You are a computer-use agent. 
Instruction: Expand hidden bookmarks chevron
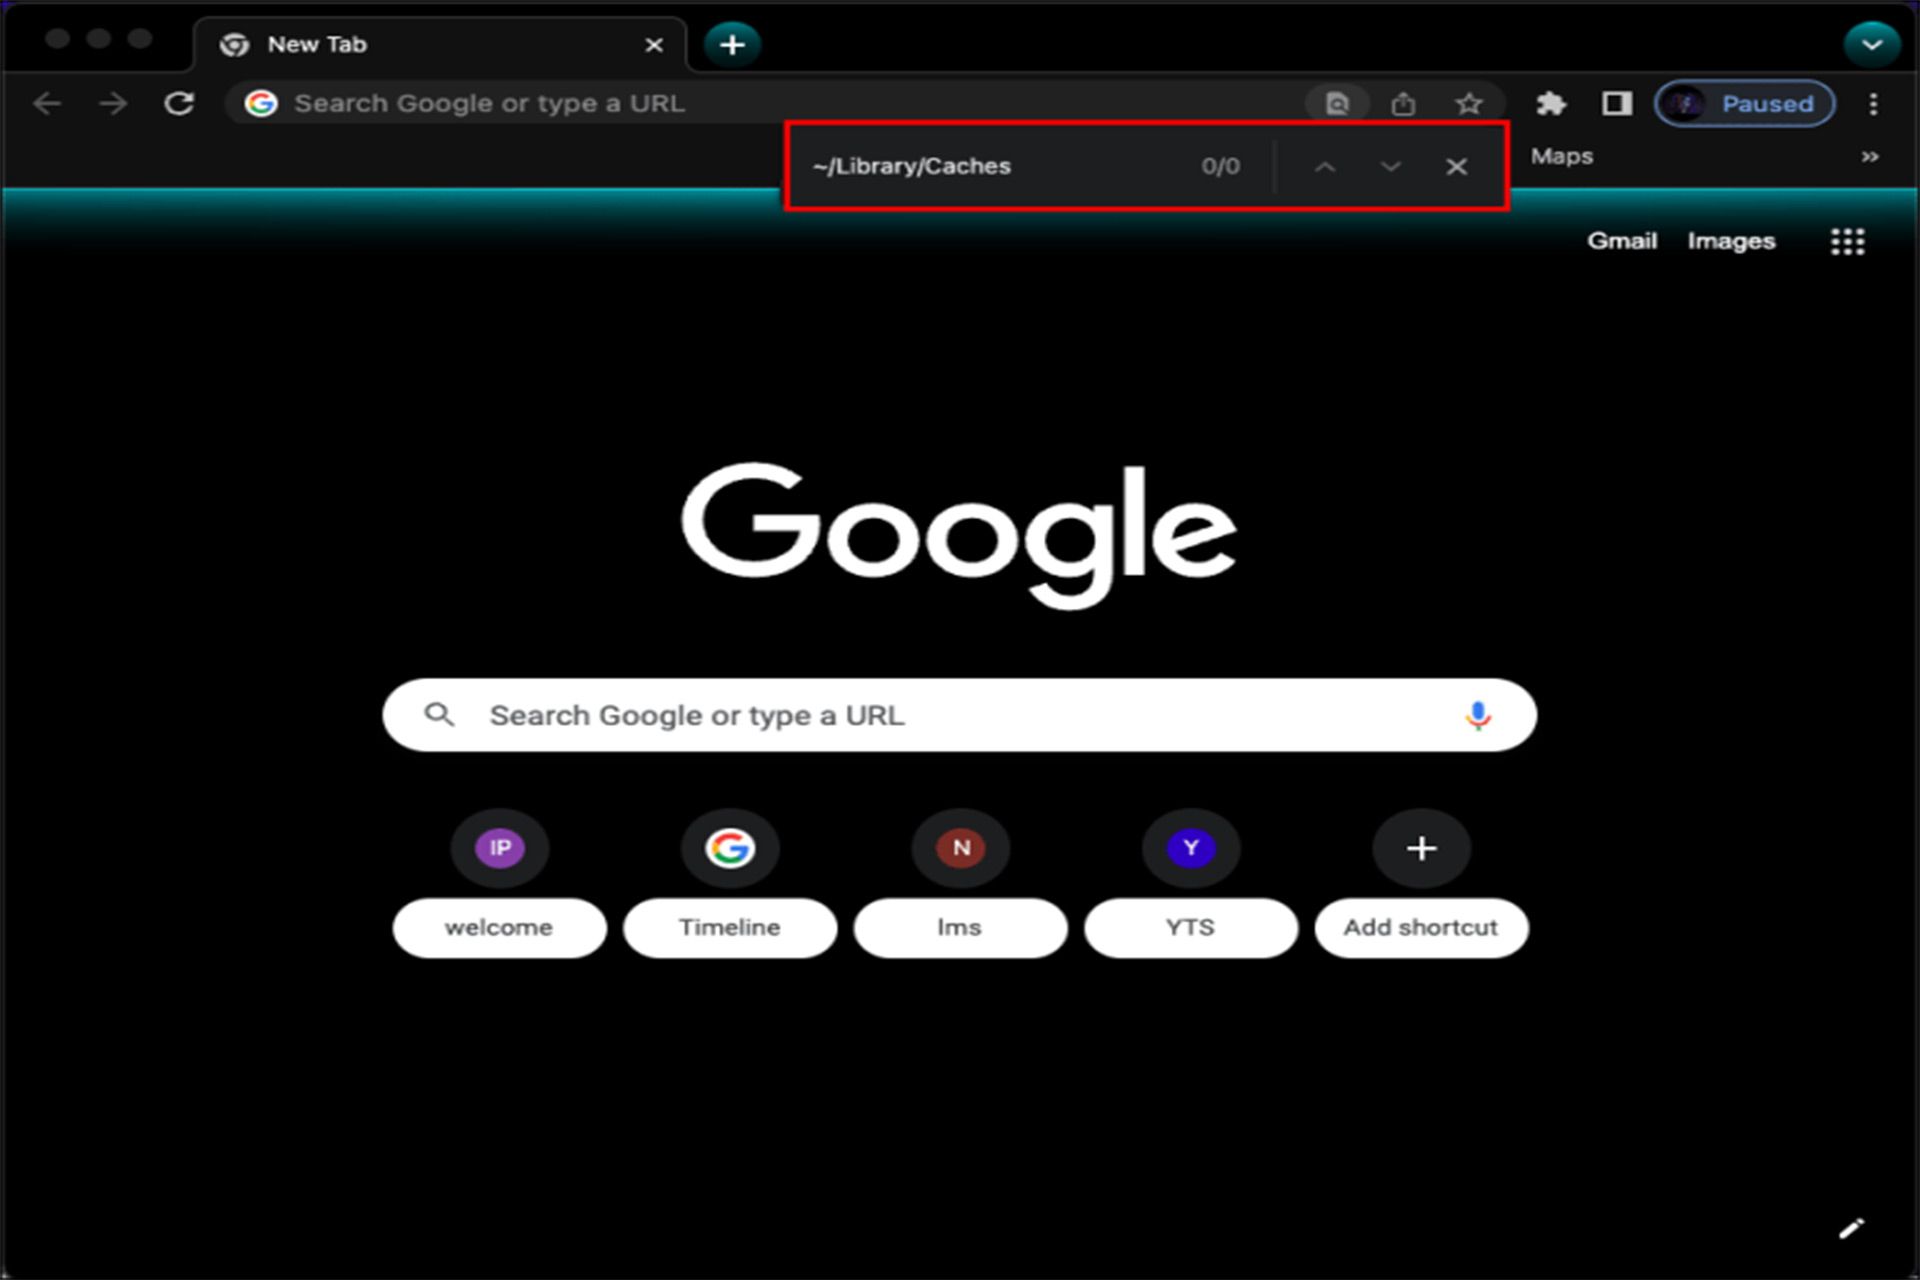pos(1869,157)
